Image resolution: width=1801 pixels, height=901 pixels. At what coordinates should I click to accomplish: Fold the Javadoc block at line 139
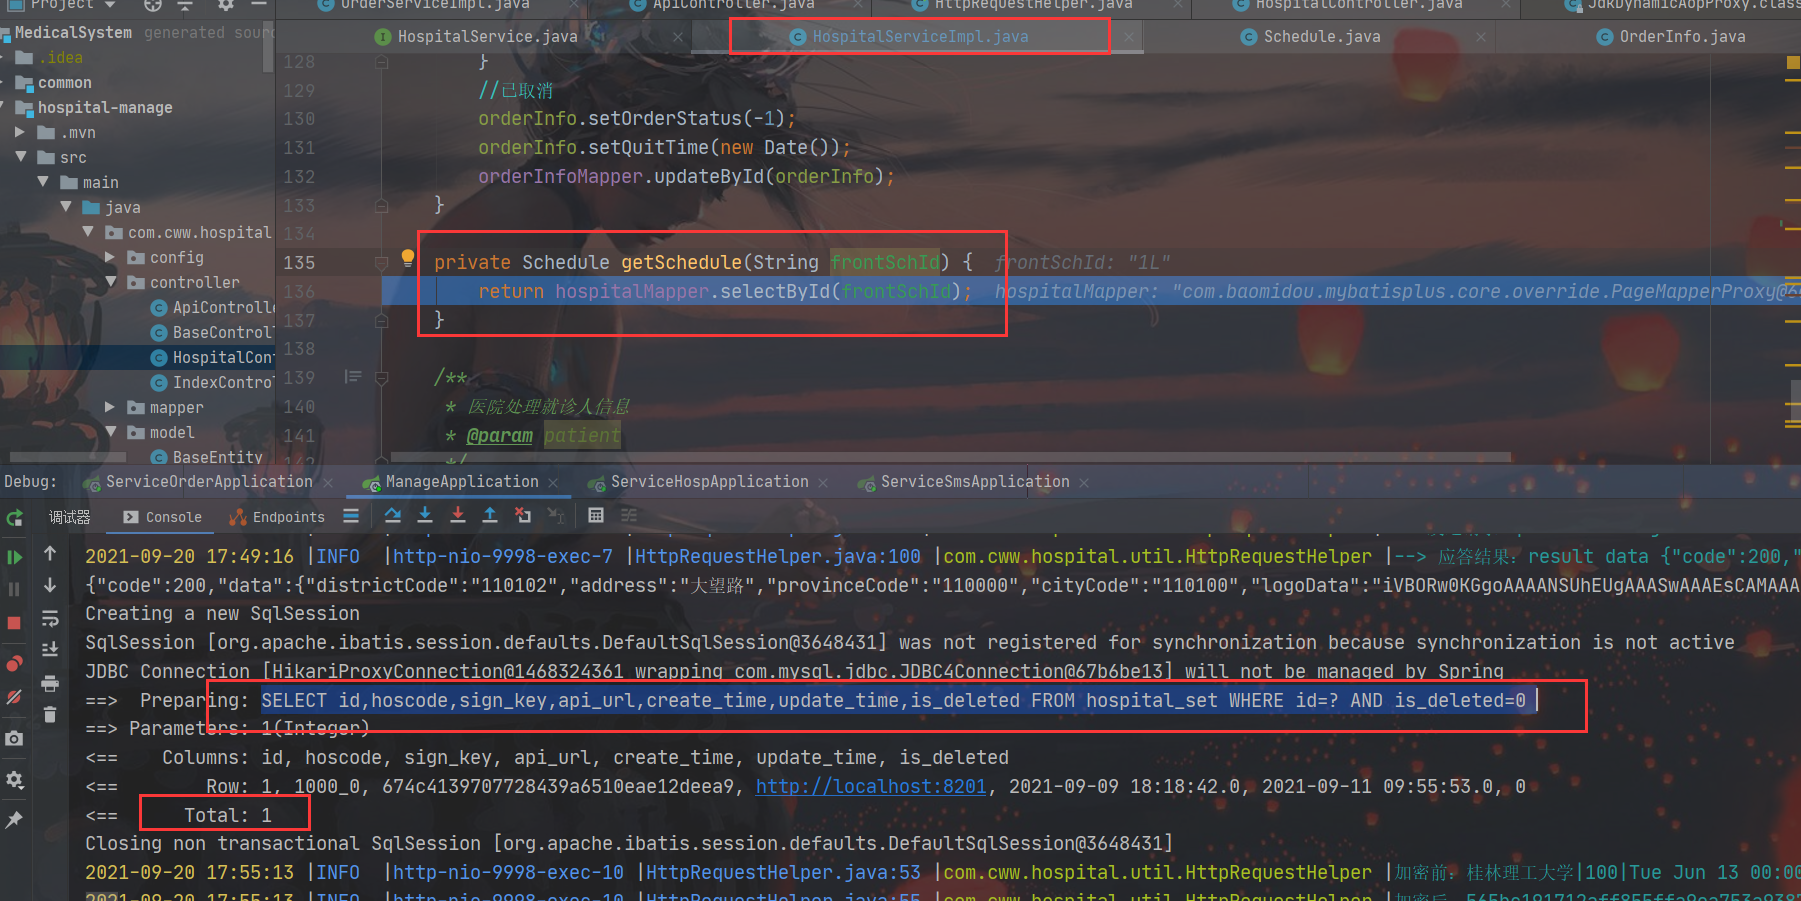click(x=381, y=378)
